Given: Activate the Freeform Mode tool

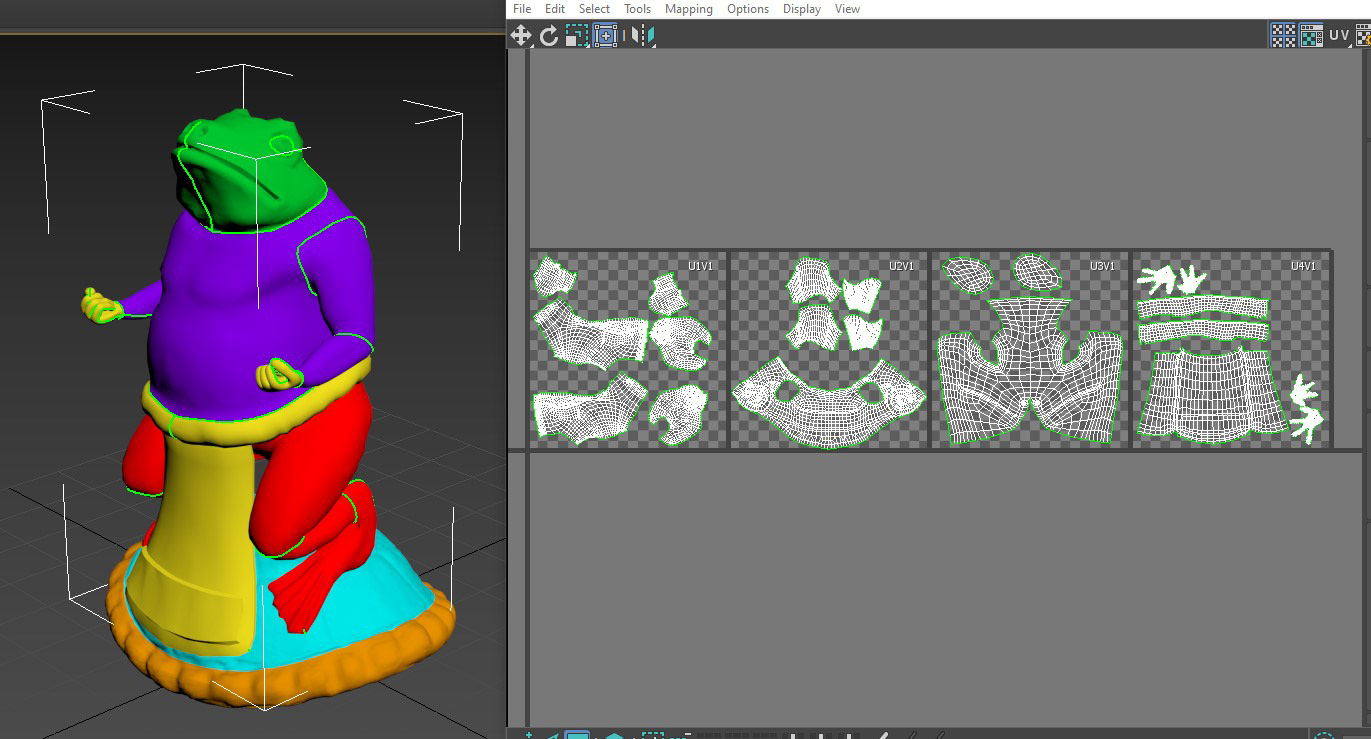Looking at the screenshot, I should tap(605, 36).
